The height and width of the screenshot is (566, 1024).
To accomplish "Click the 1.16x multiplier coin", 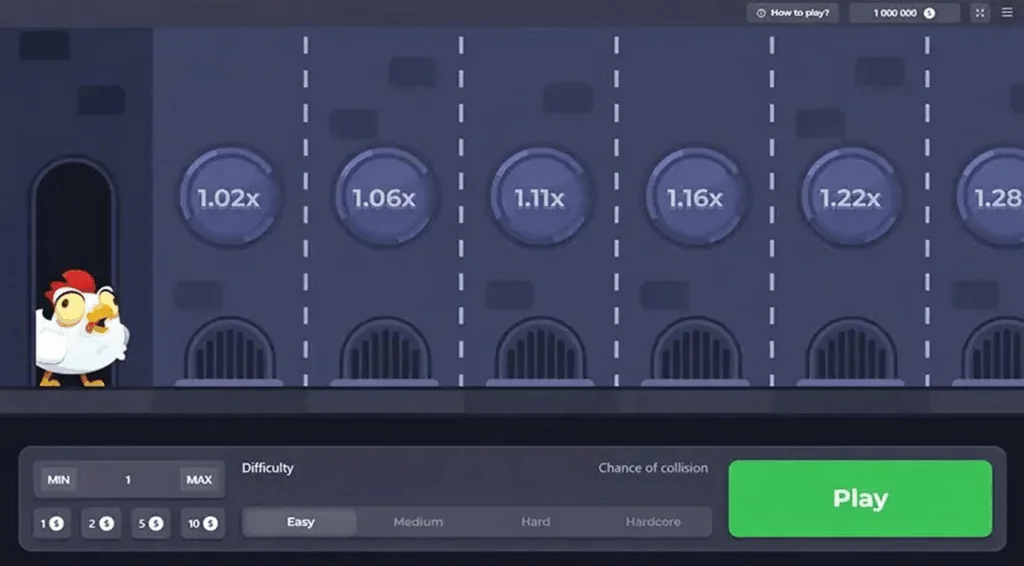I will [696, 198].
